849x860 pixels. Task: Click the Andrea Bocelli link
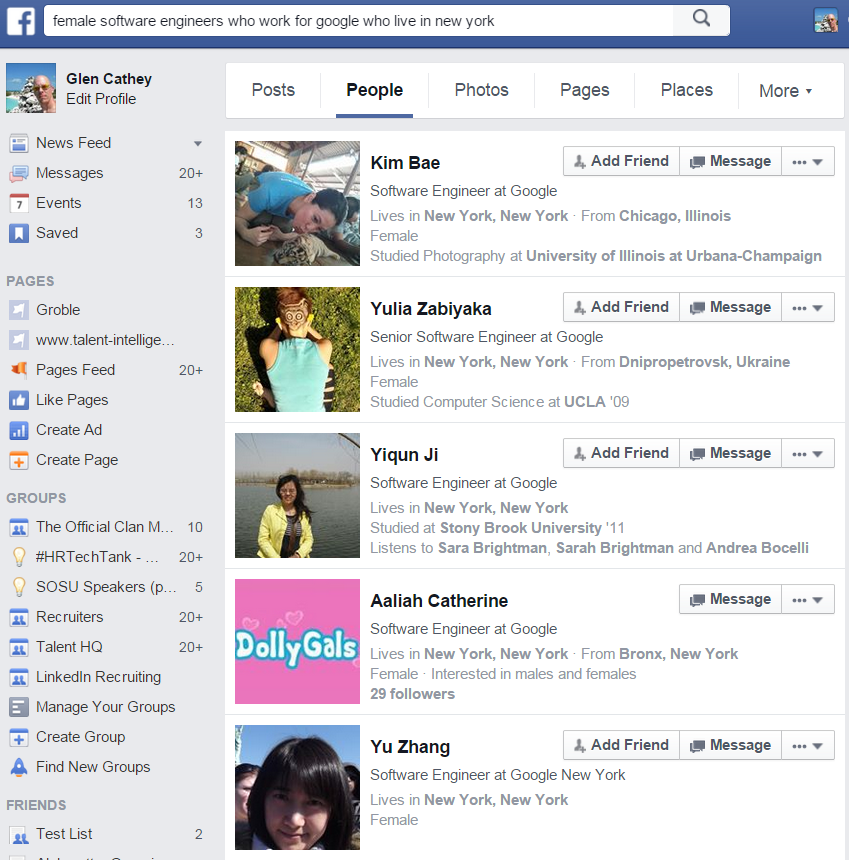[x=757, y=548]
